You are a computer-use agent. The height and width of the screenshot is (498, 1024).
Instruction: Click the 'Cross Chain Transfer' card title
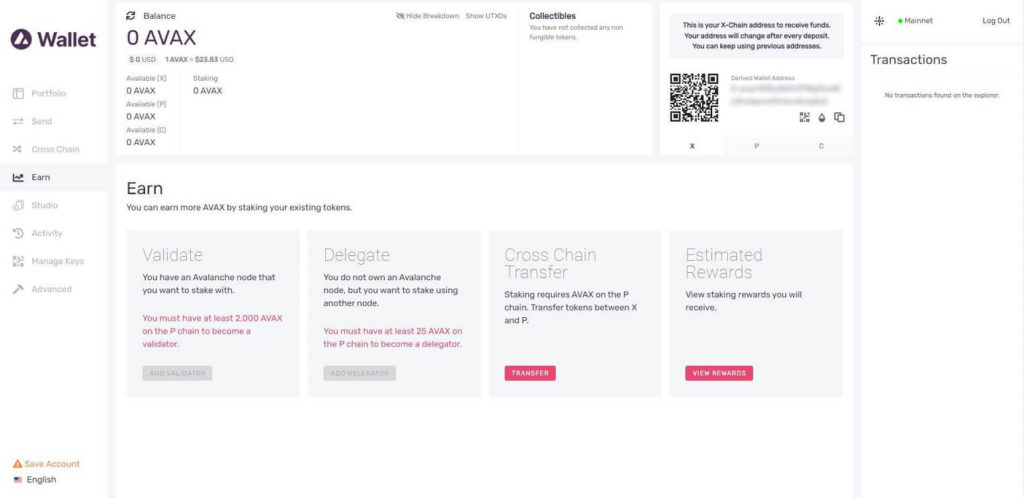[550, 263]
